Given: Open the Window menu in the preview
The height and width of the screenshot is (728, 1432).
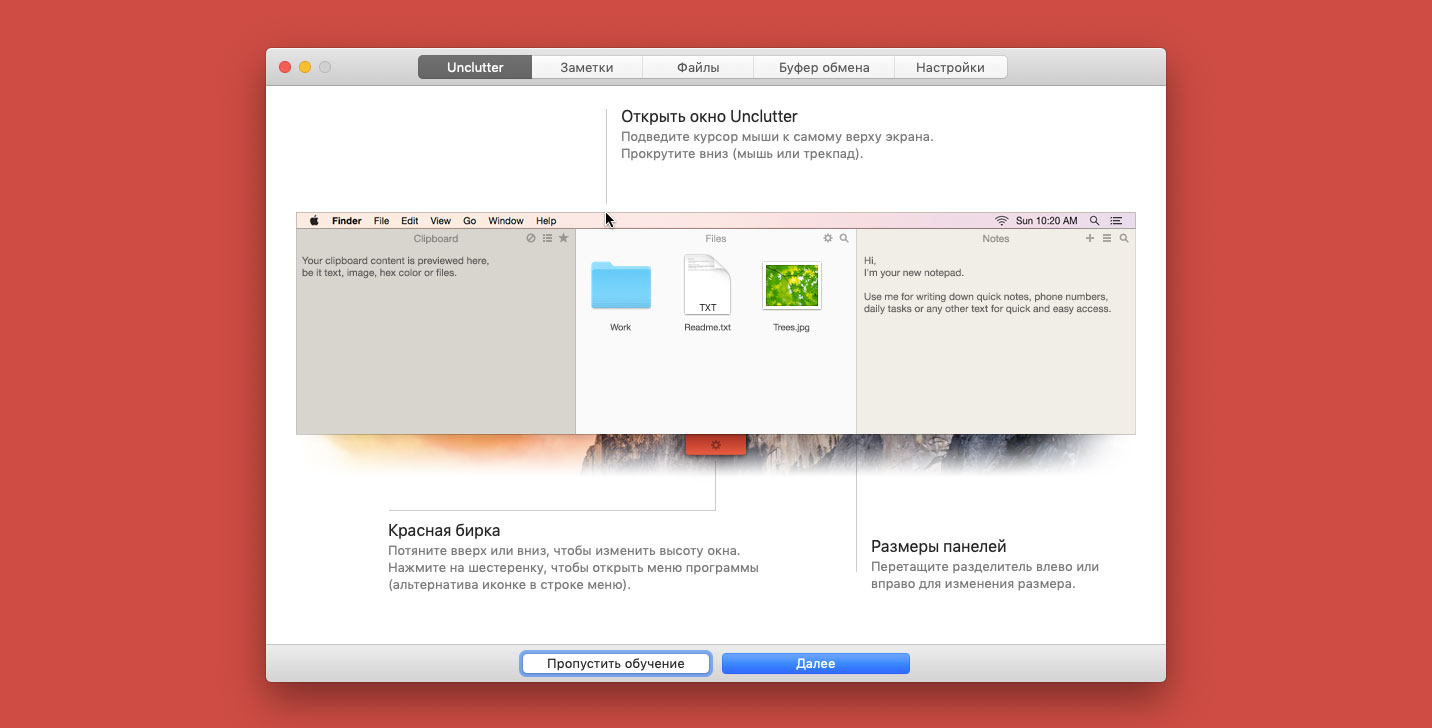Looking at the screenshot, I should (x=506, y=221).
